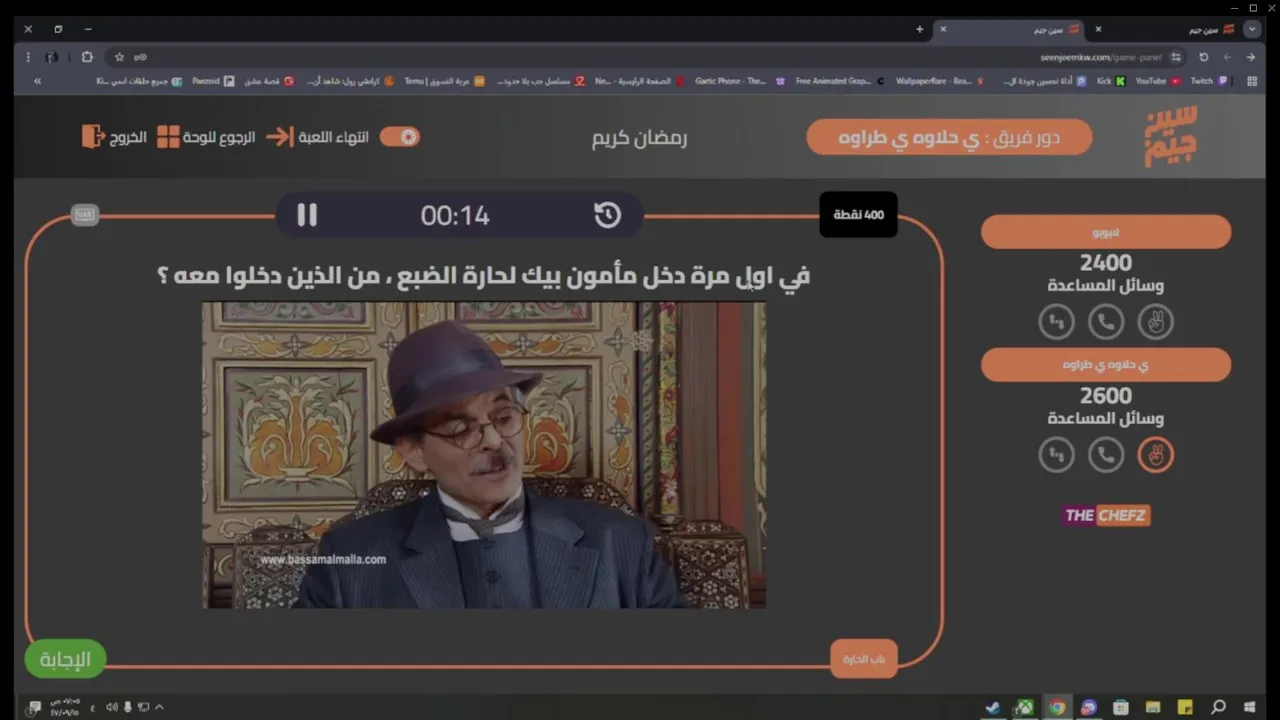Open Chrome profile avatar

(52, 57)
